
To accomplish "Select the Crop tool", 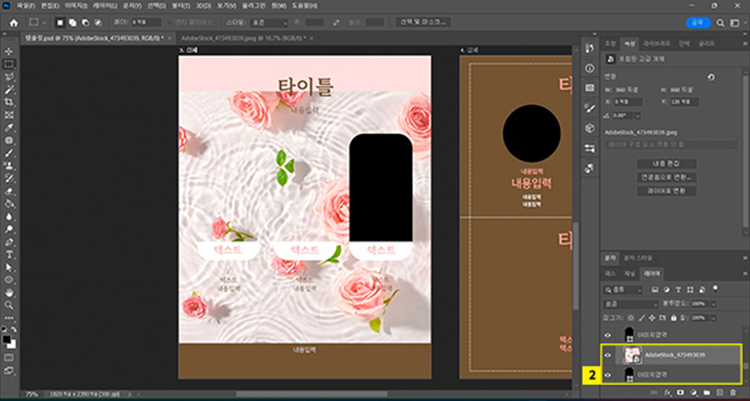I will (9, 101).
